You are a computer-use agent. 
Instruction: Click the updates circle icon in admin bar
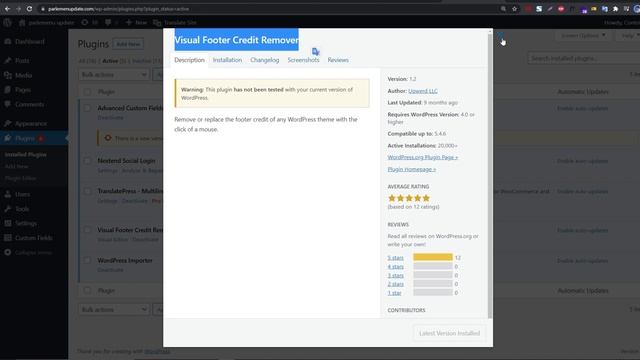[84, 22]
